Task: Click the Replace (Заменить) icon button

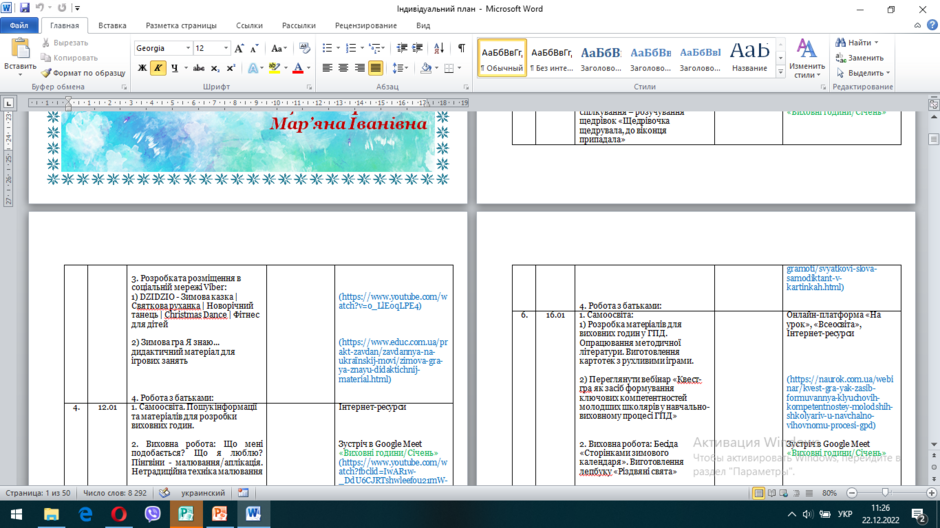Action: coord(860,58)
